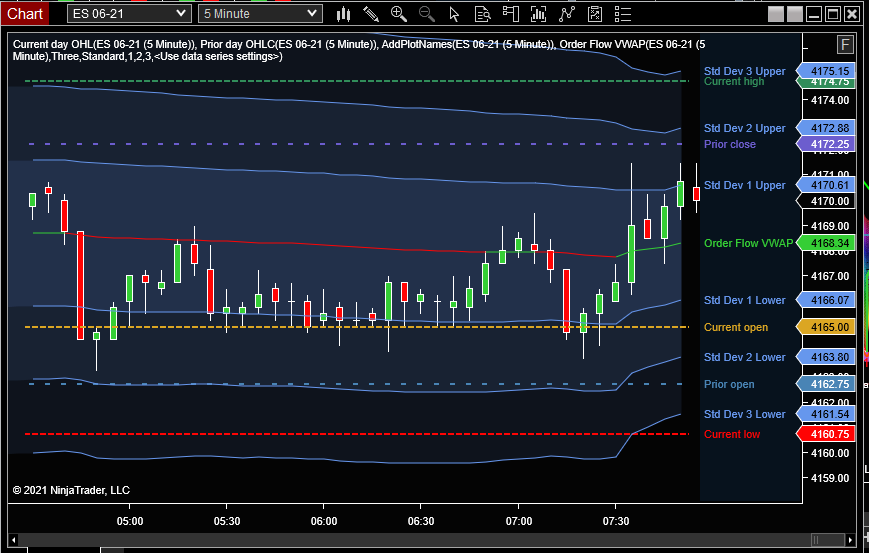Click the 07:00 time axis label

[x=519, y=521]
